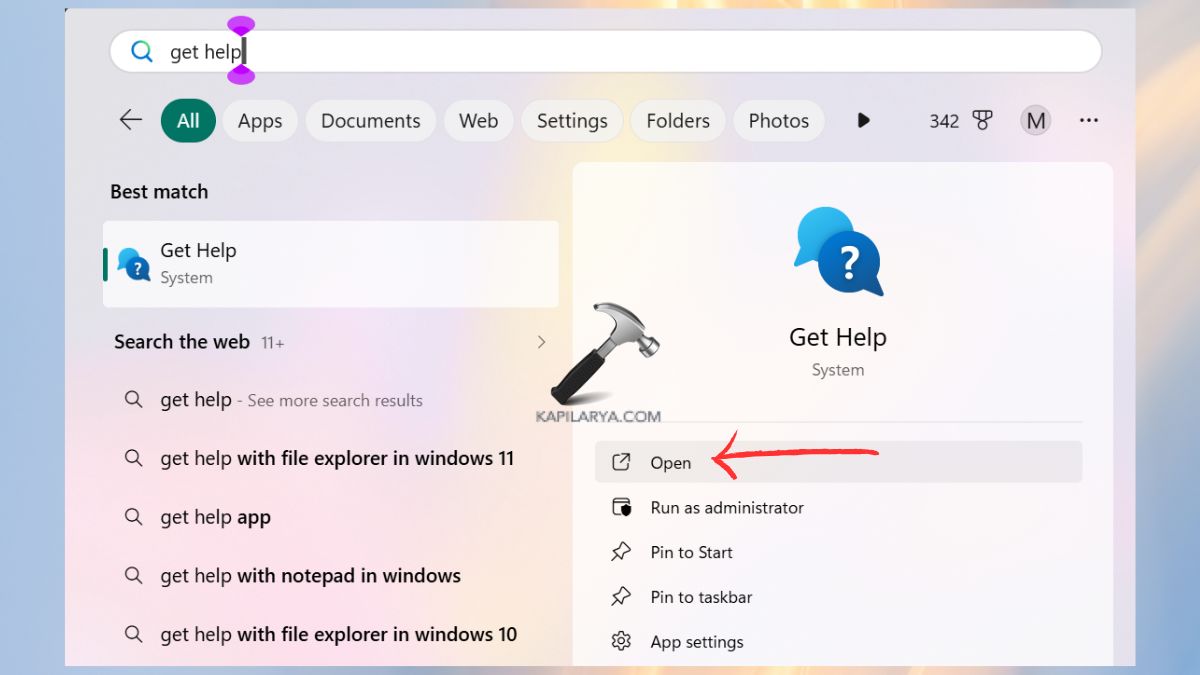Click the Run as administrator shield icon
Screen dimensions: 1200x675
tap(621, 507)
